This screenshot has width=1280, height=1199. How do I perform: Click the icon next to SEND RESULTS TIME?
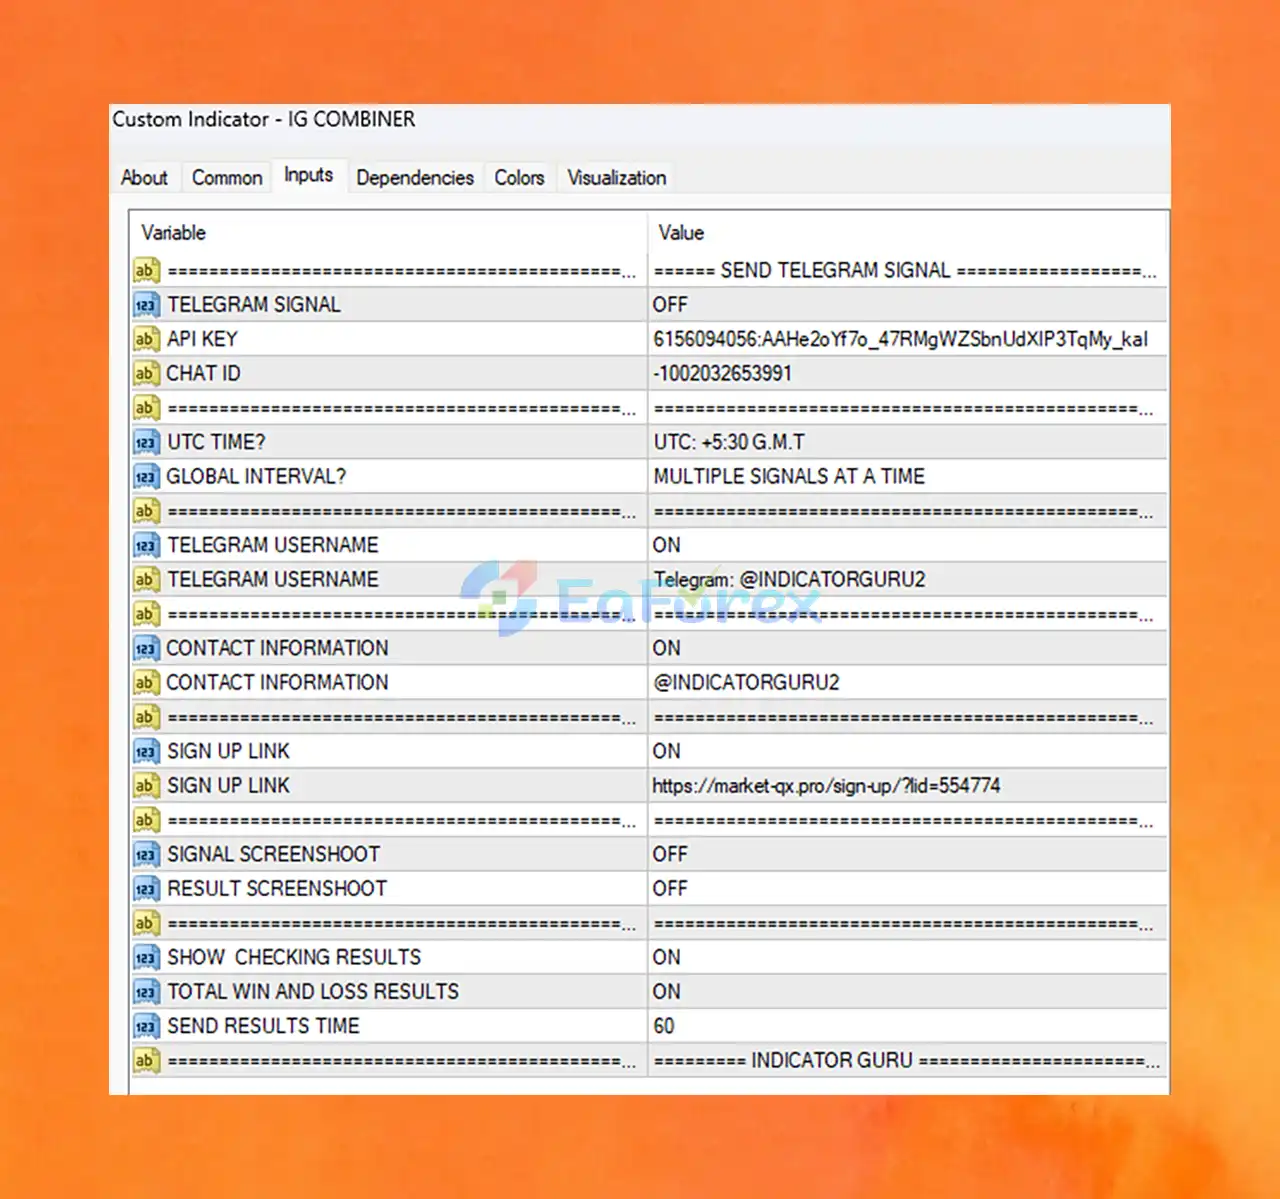(x=146, y=1026)
